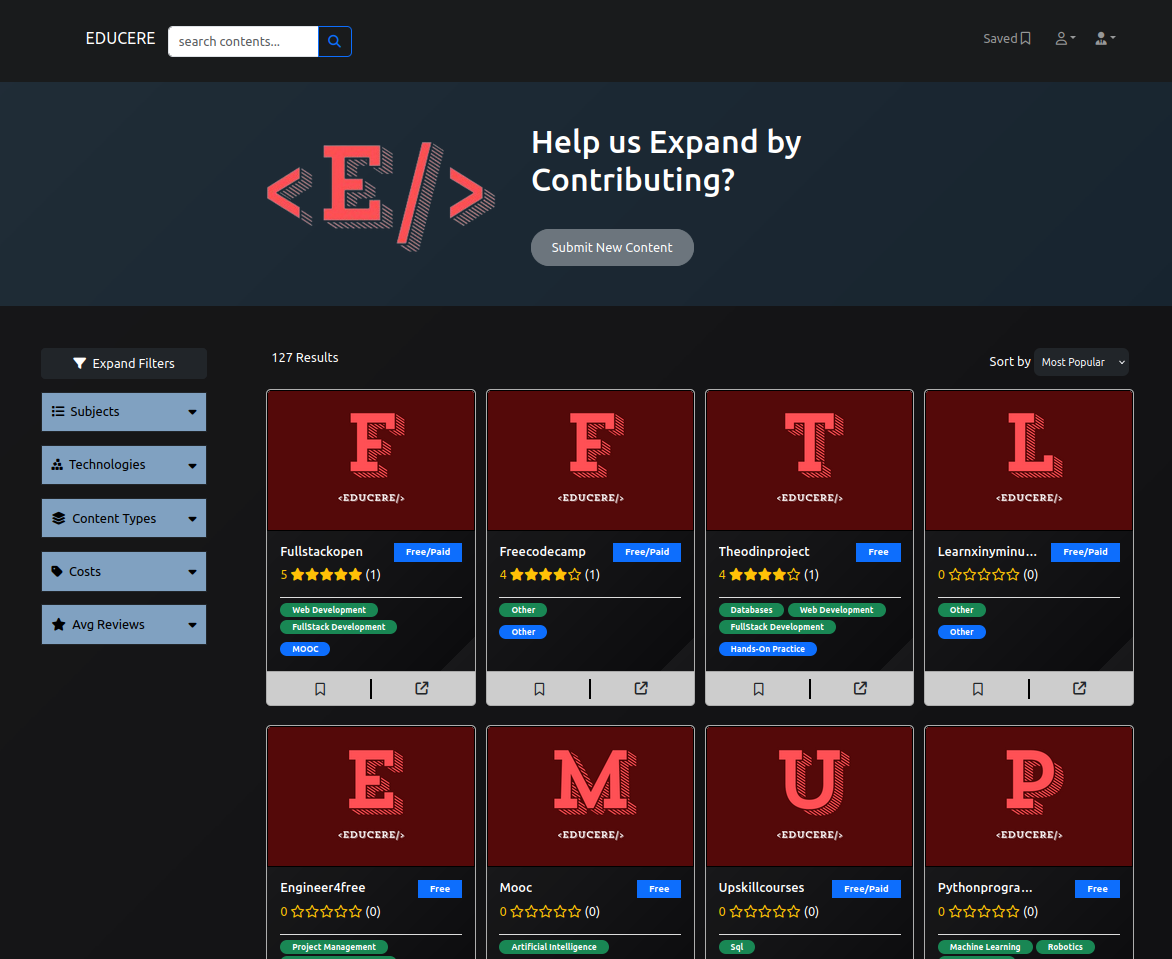The height and width of the screenshot is (959, 1172).
Task: Open Theodinproject external link icon
Action: (860, 688)
